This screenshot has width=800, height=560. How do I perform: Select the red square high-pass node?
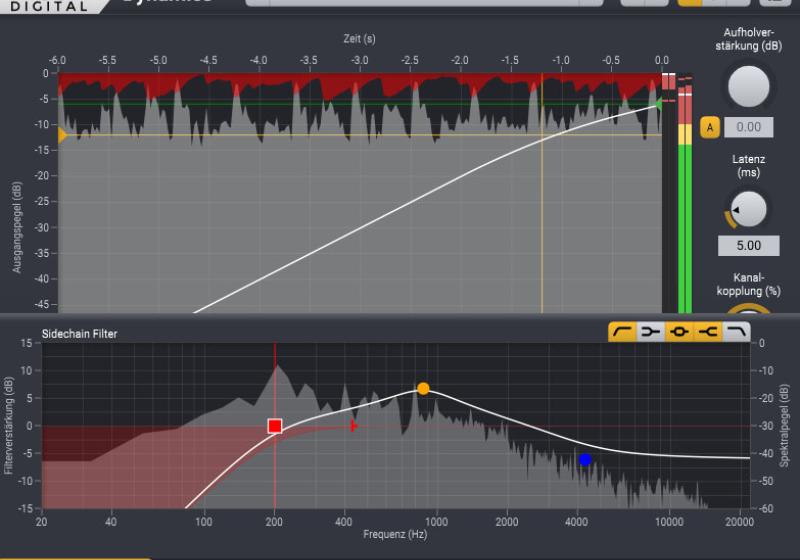point(275,426)
